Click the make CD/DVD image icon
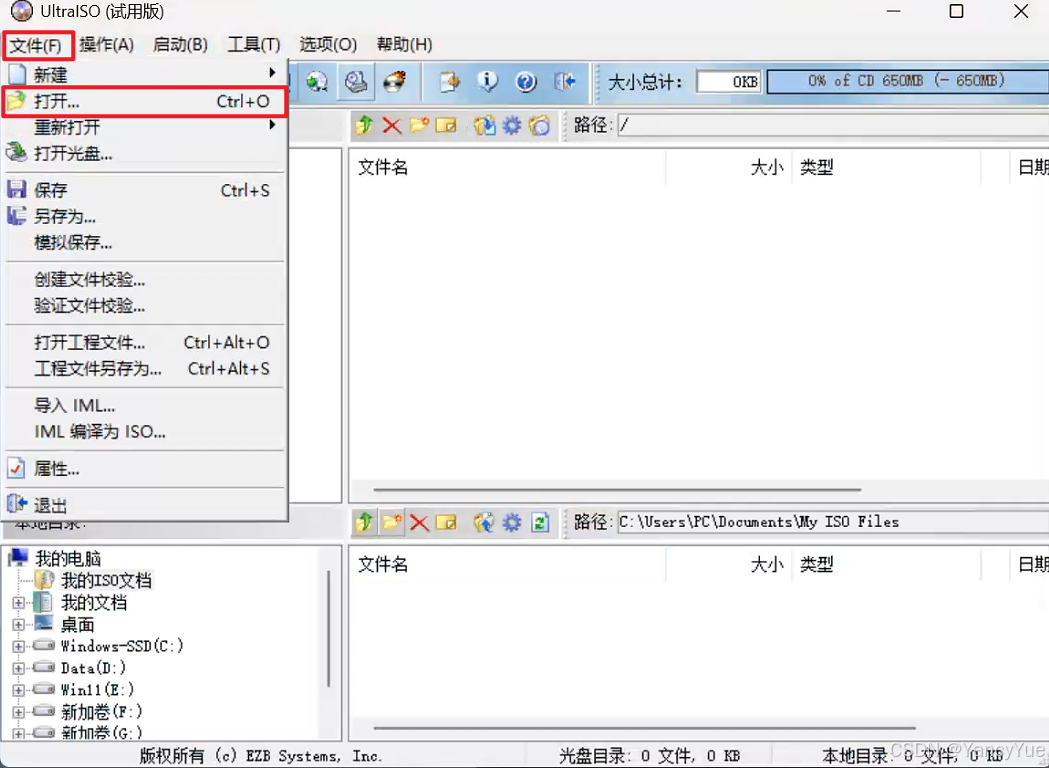The width and height of the screenshot is (1049, 768). tap(356, 82)
